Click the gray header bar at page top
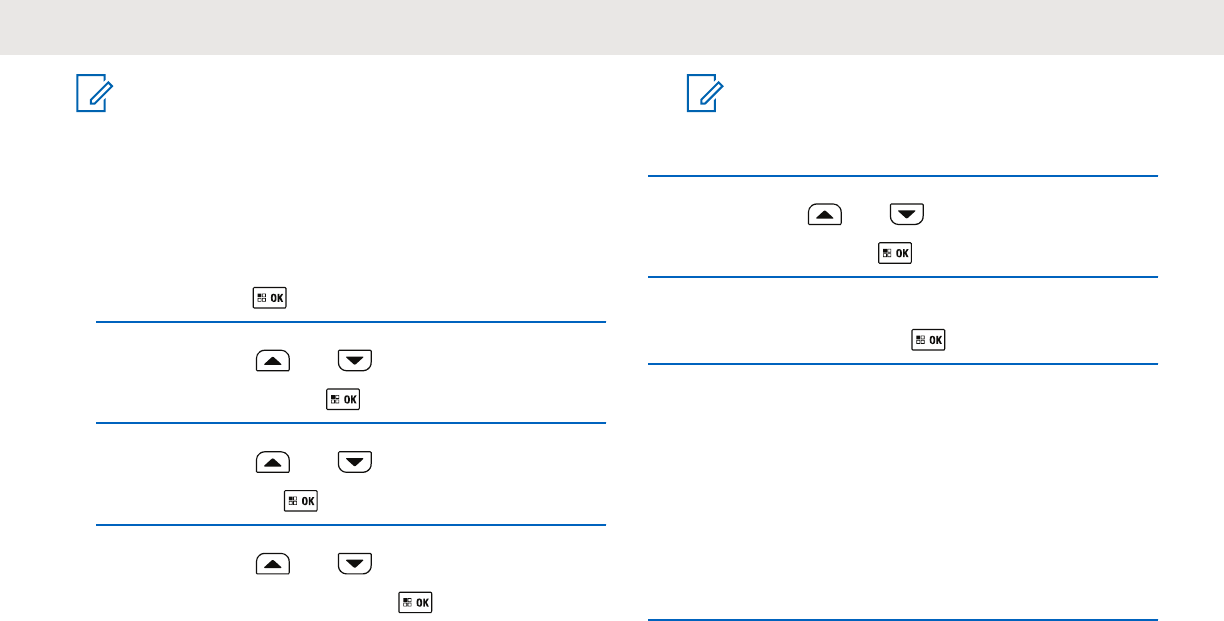 [x=612, y=27]
